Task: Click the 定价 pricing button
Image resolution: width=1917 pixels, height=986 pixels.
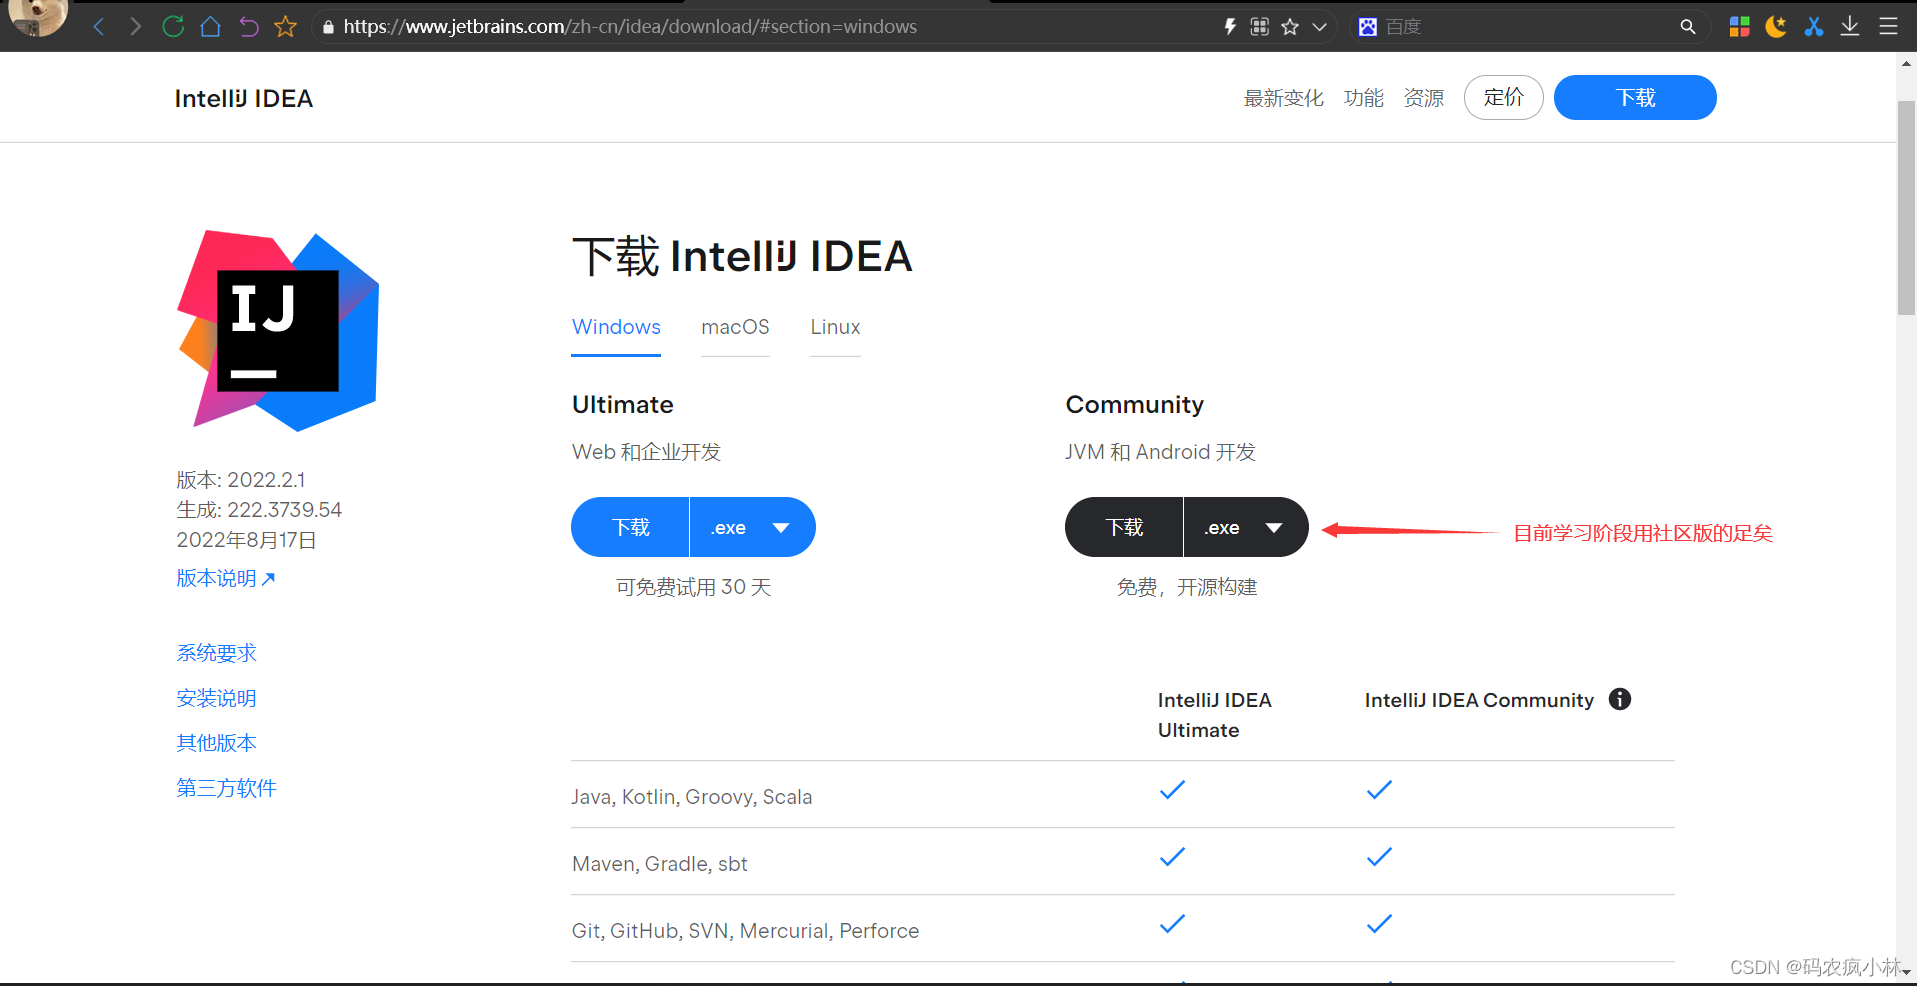Action: (1504, 98)
